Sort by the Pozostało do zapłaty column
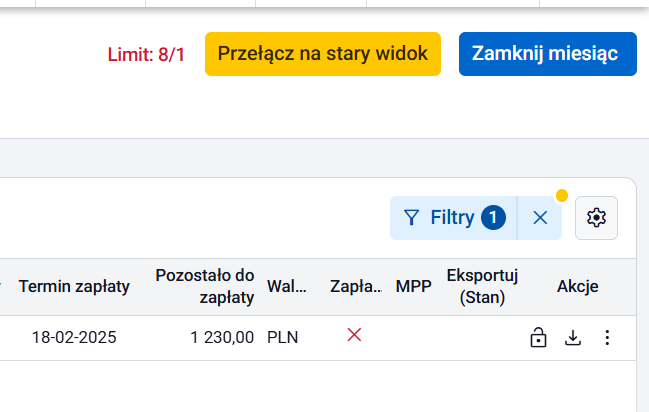The height and width of the screenshot is (412, 649). click(x=205, y=287)
